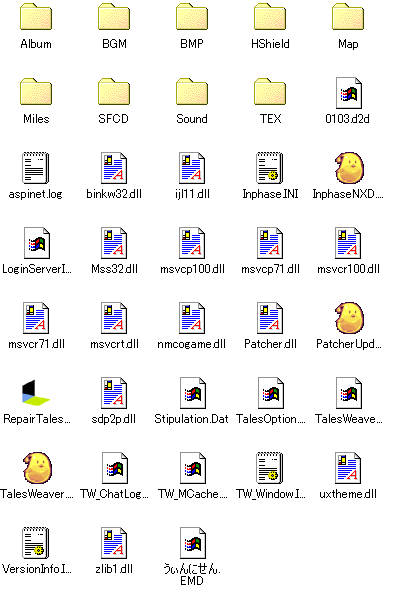Viewport: 394px width, 598px height.
Task: Click the 'zlib1.dll' file name
Action: click(114, 569)
